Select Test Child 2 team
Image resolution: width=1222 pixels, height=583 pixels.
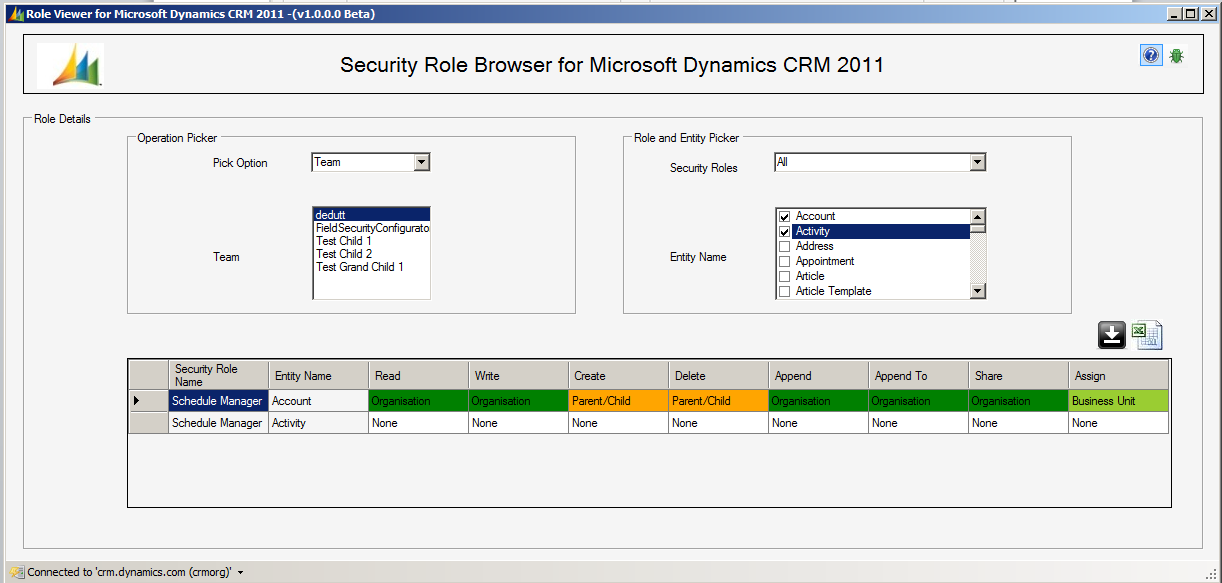371,254
